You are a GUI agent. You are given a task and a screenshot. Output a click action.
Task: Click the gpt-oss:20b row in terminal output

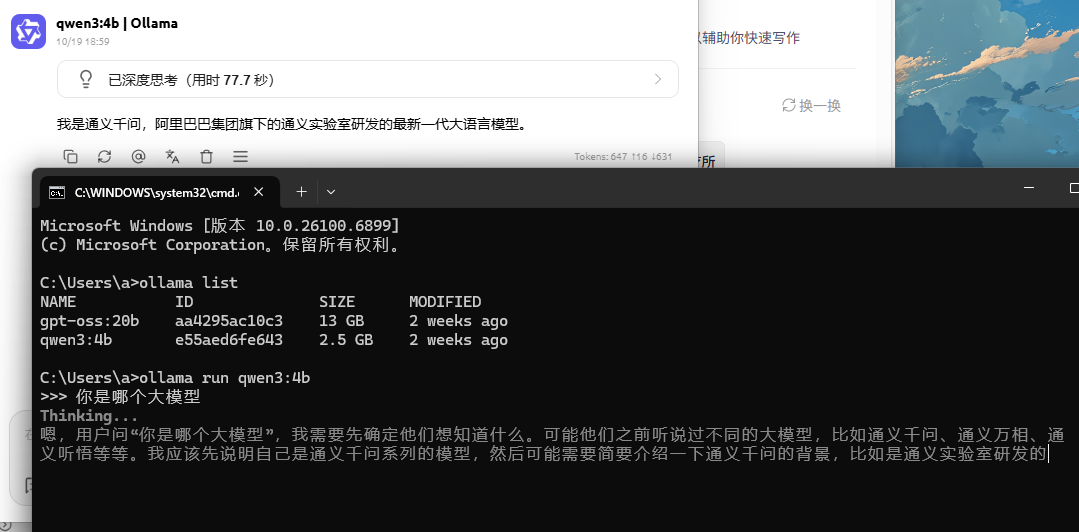274,321
